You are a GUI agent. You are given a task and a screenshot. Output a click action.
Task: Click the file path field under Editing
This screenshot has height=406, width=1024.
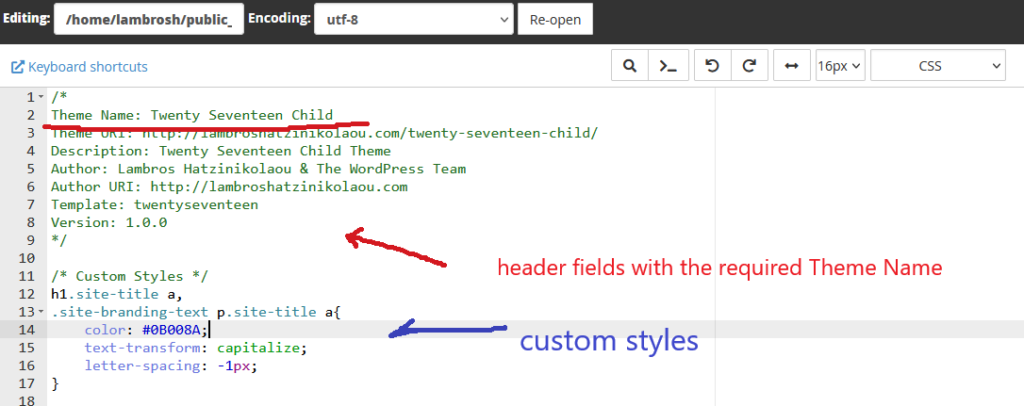146,19
